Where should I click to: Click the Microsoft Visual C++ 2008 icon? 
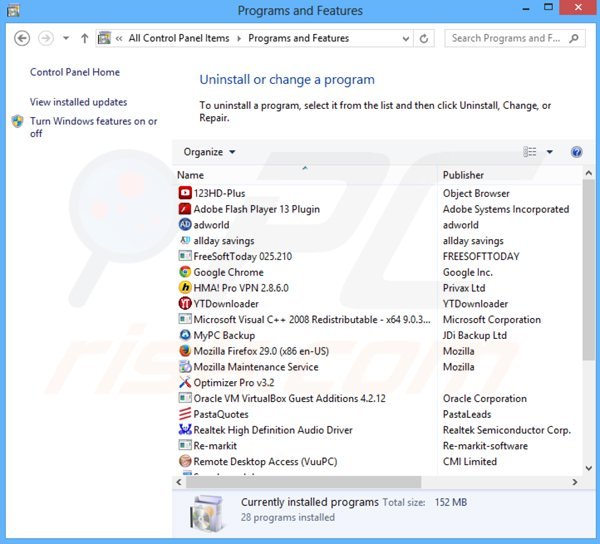pyautogui.click(x=185, y=319)
